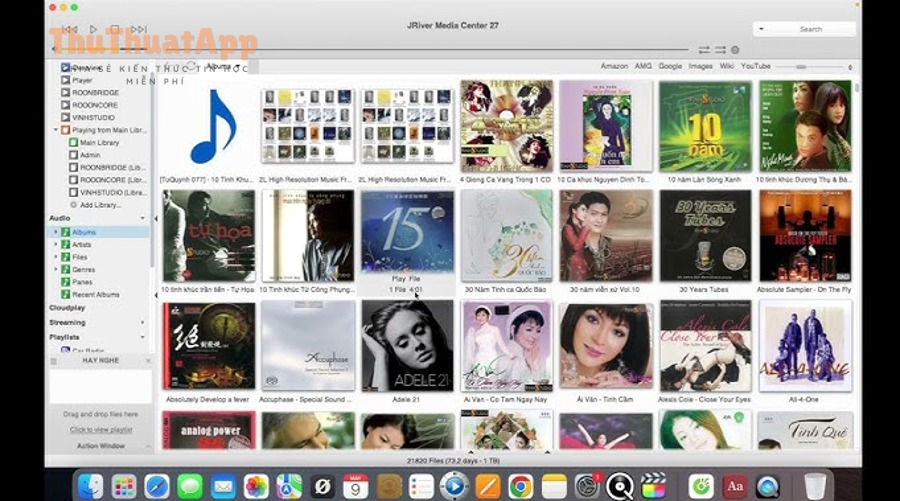Open the Trash in the Dock

point(814,487)
